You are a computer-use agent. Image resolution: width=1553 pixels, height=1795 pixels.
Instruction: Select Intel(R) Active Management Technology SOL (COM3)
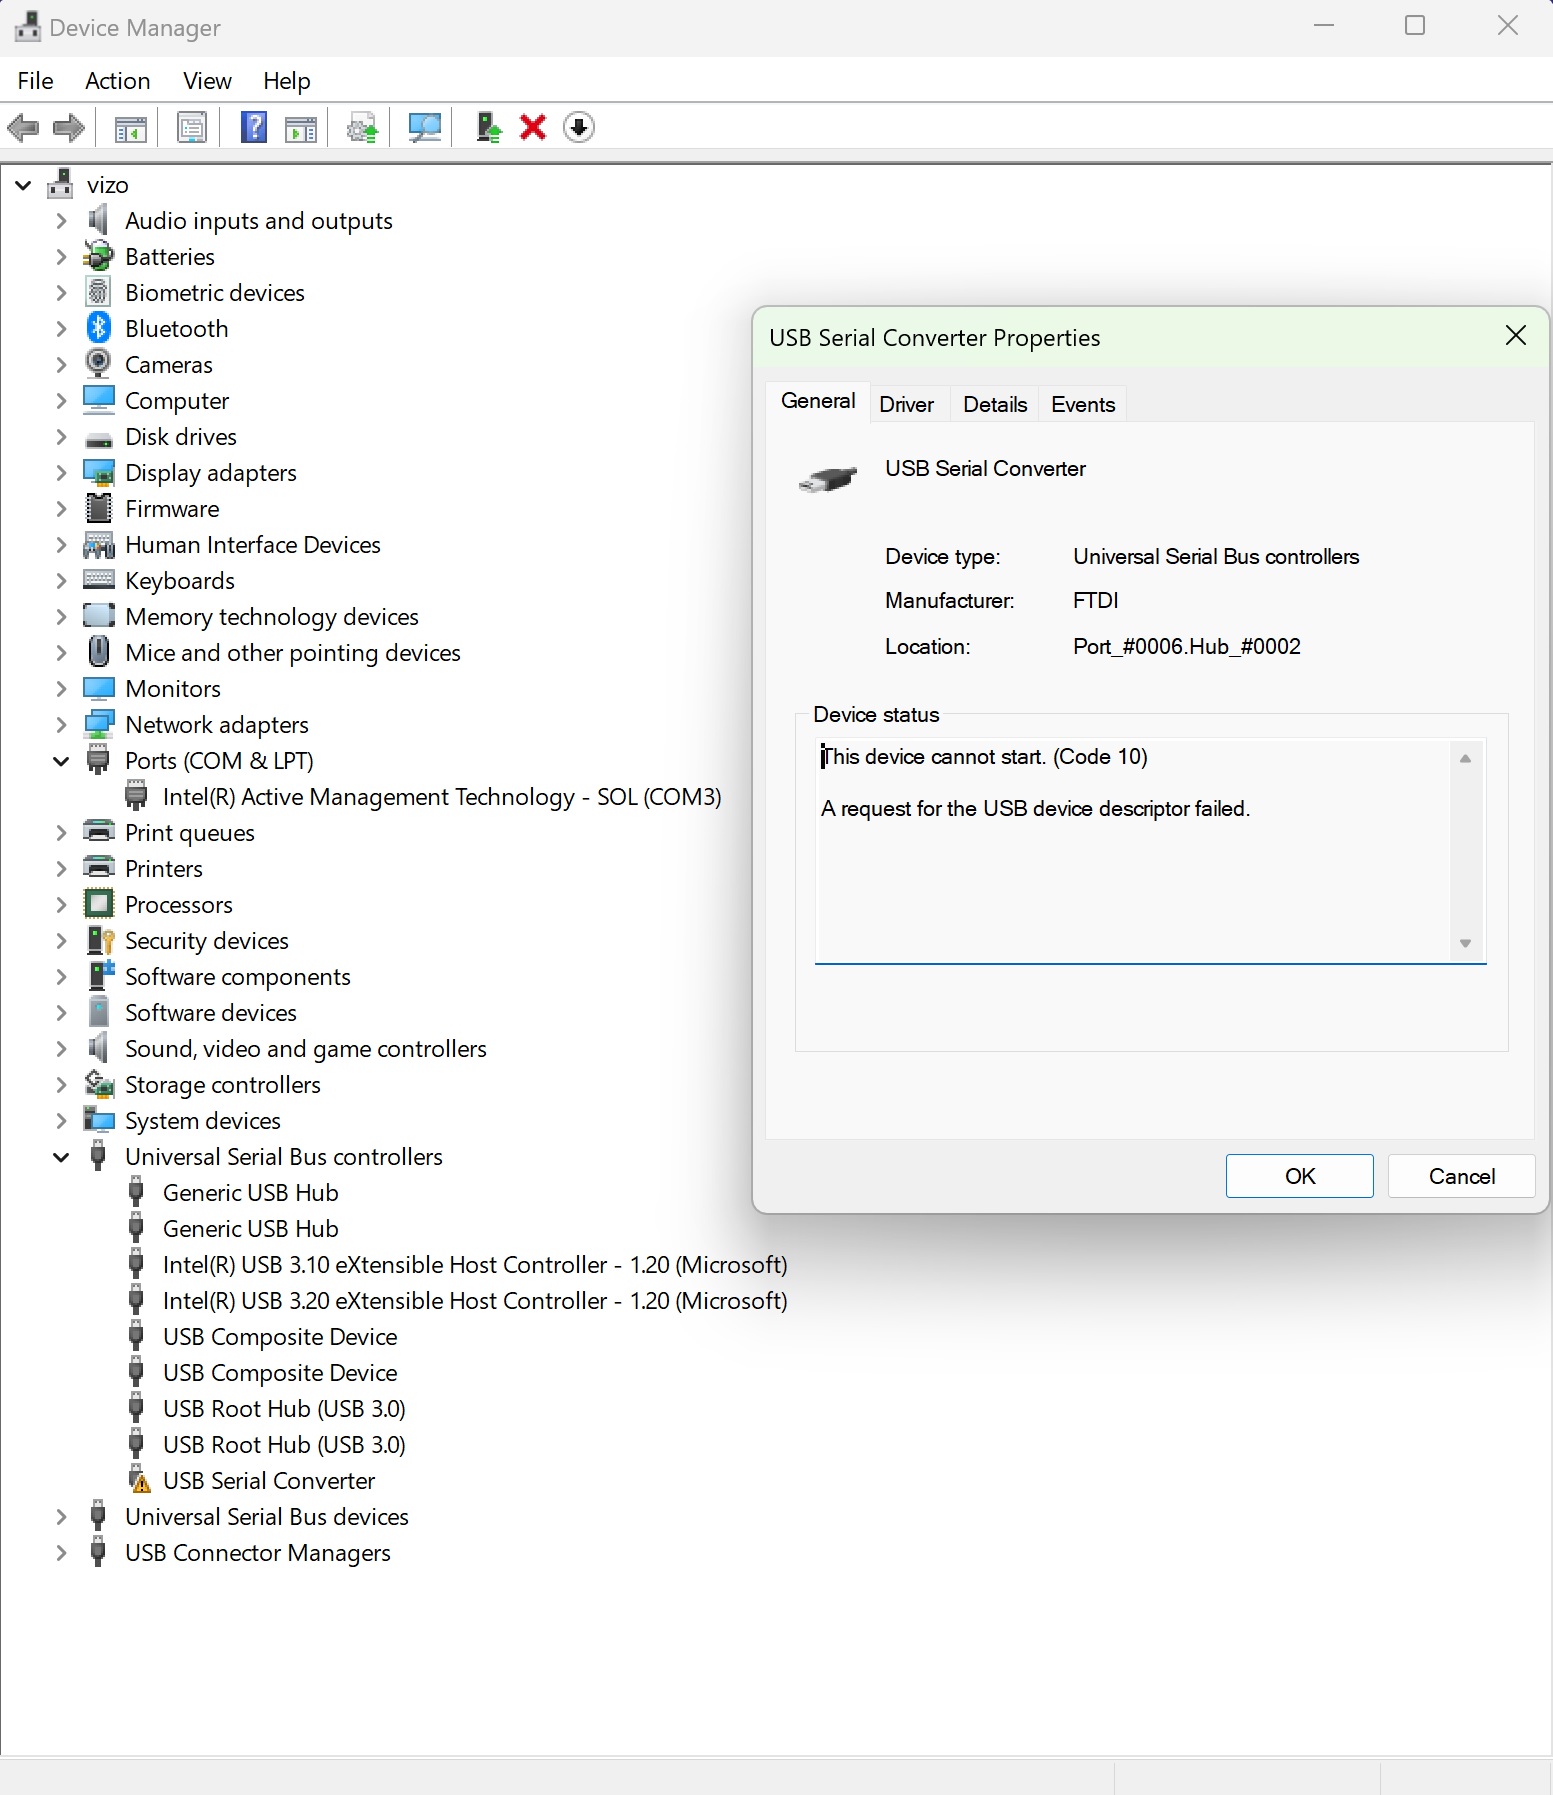click(442, 797)
